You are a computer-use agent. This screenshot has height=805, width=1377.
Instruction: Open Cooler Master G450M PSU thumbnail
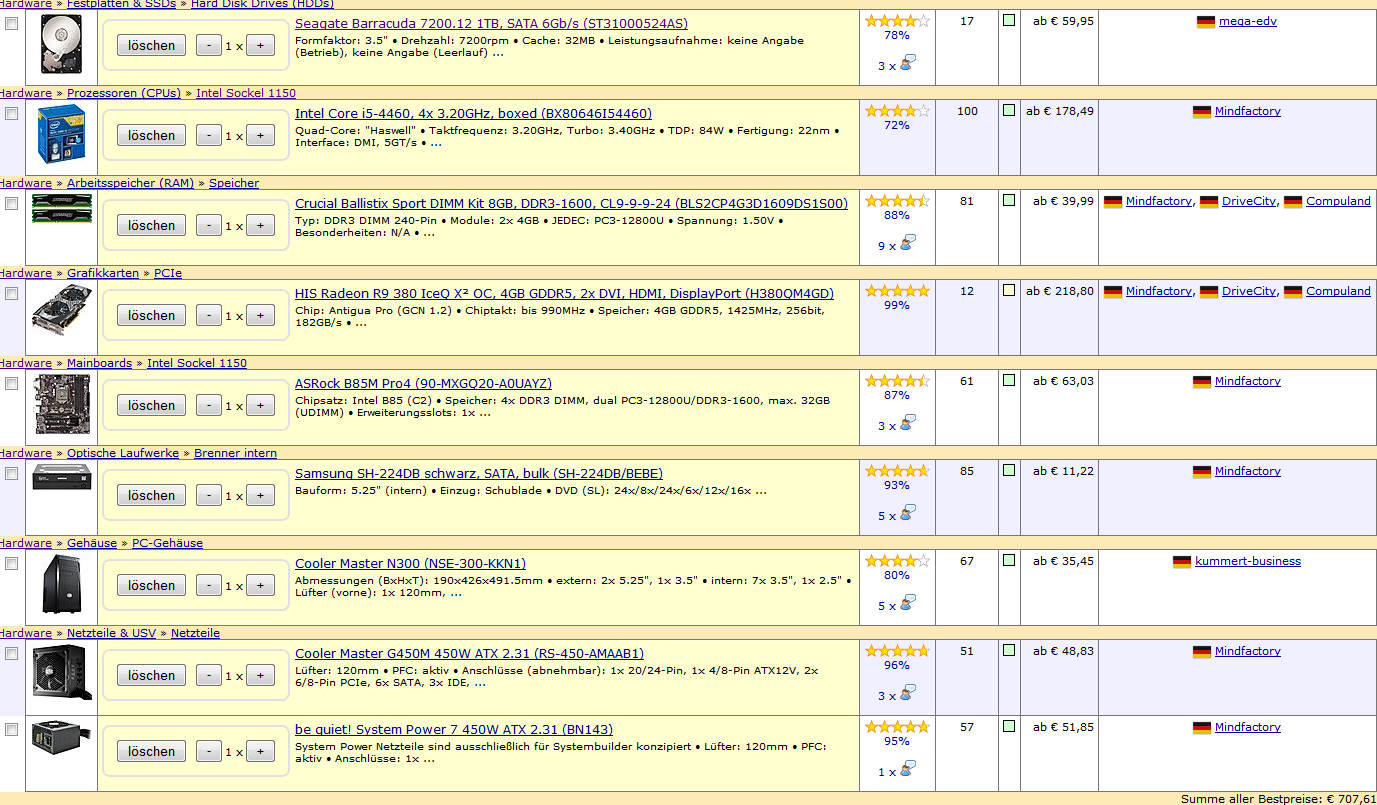62,672
